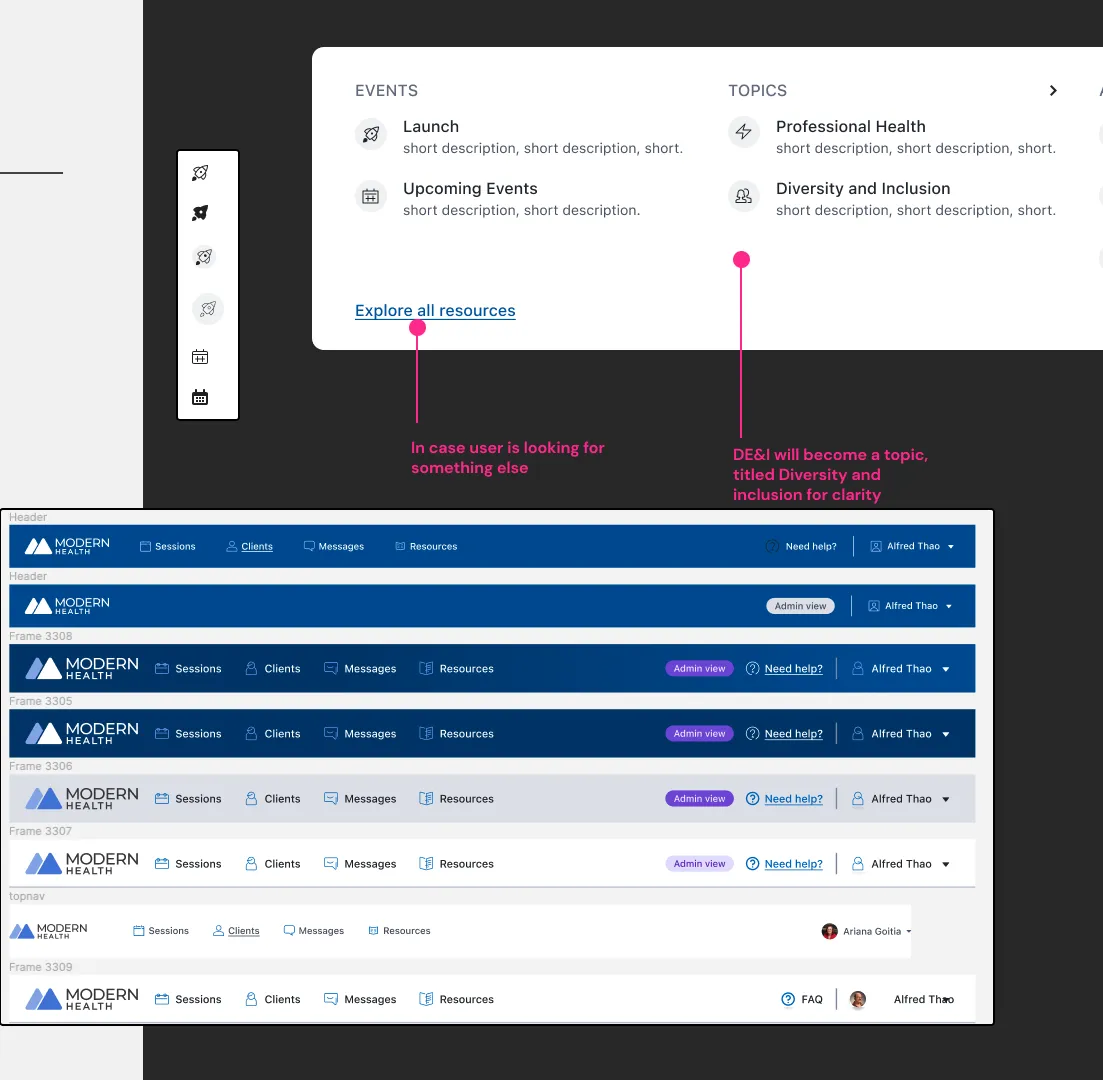The image size is (1103, 1080).
Task: Open the Launch event title
Action: click(431, 127)
